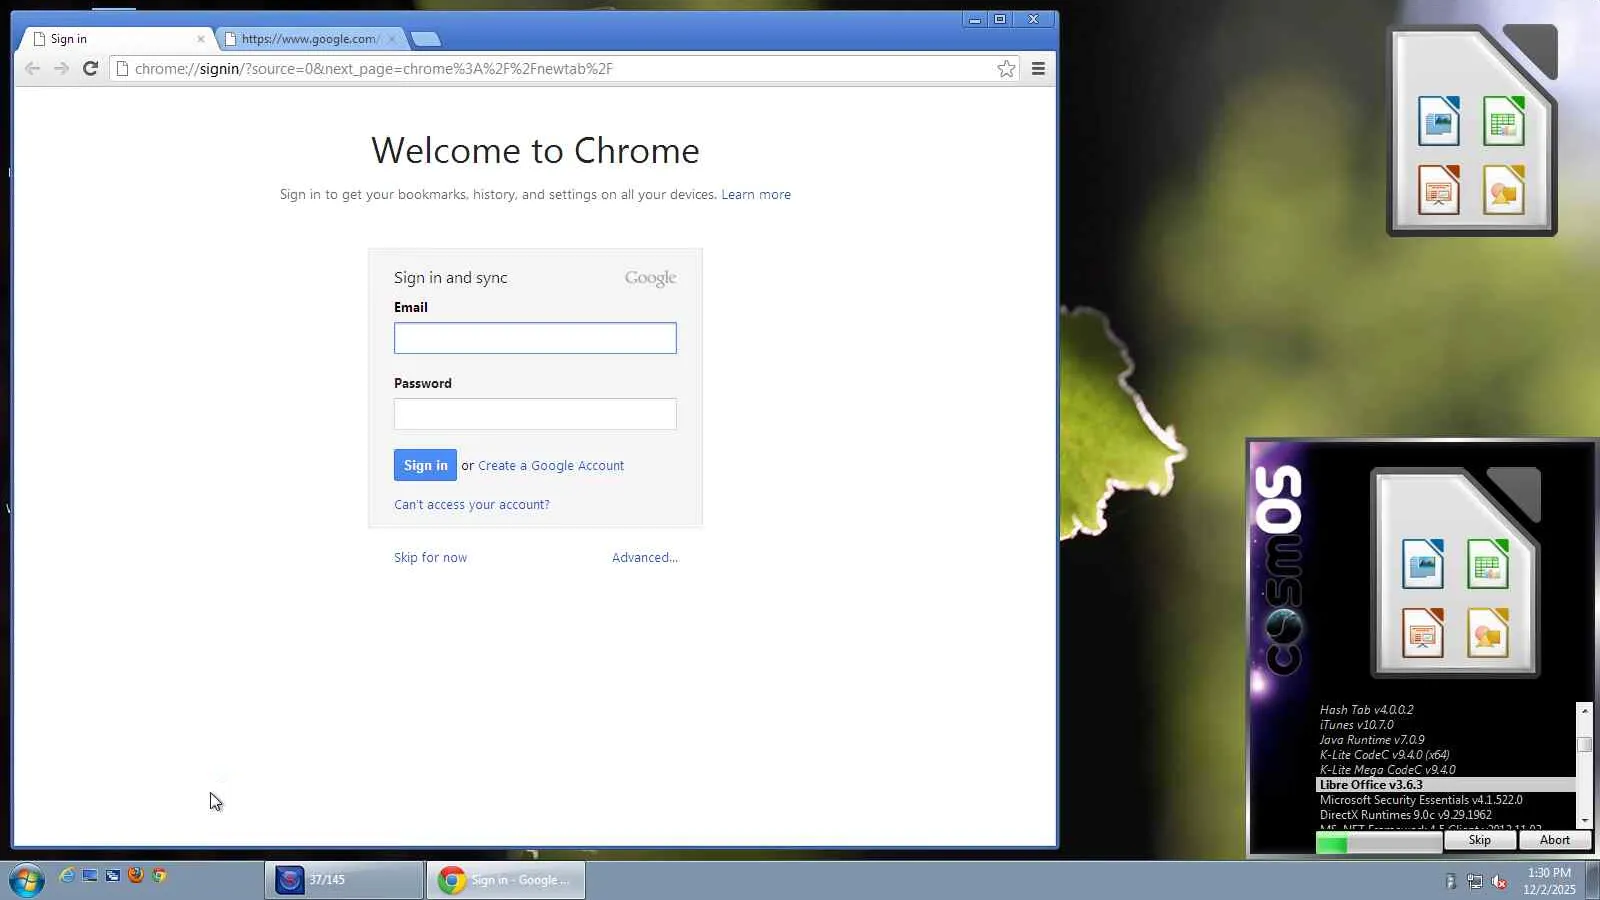Reload the page in Chrome
The height and width of the screenshot is (900, 1600).
tap(90, 68)
